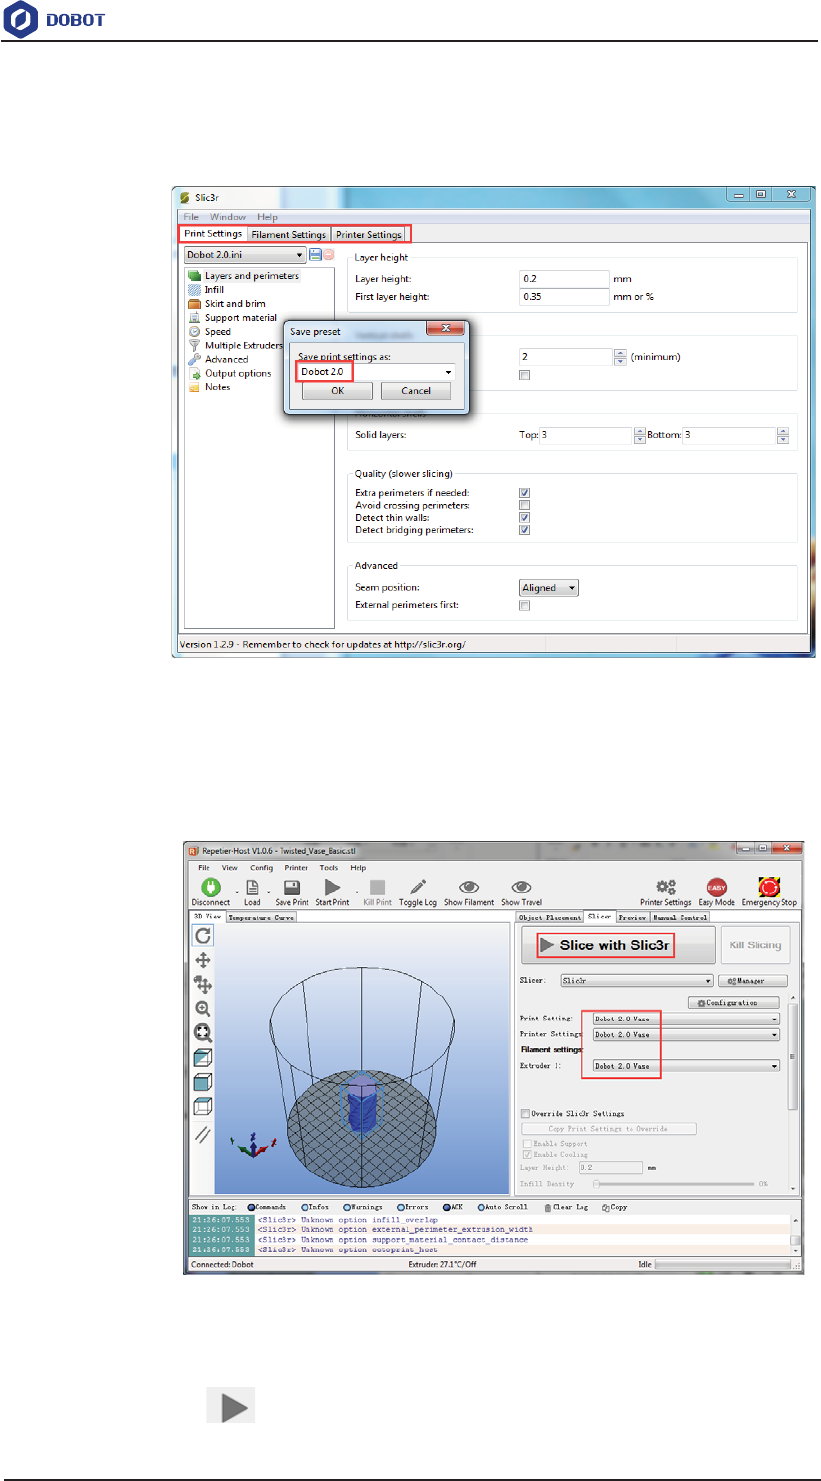Open the Window menu in Slic3r
The height and width of the screenshot is (1481, 821).
click(x=228, y=217)
